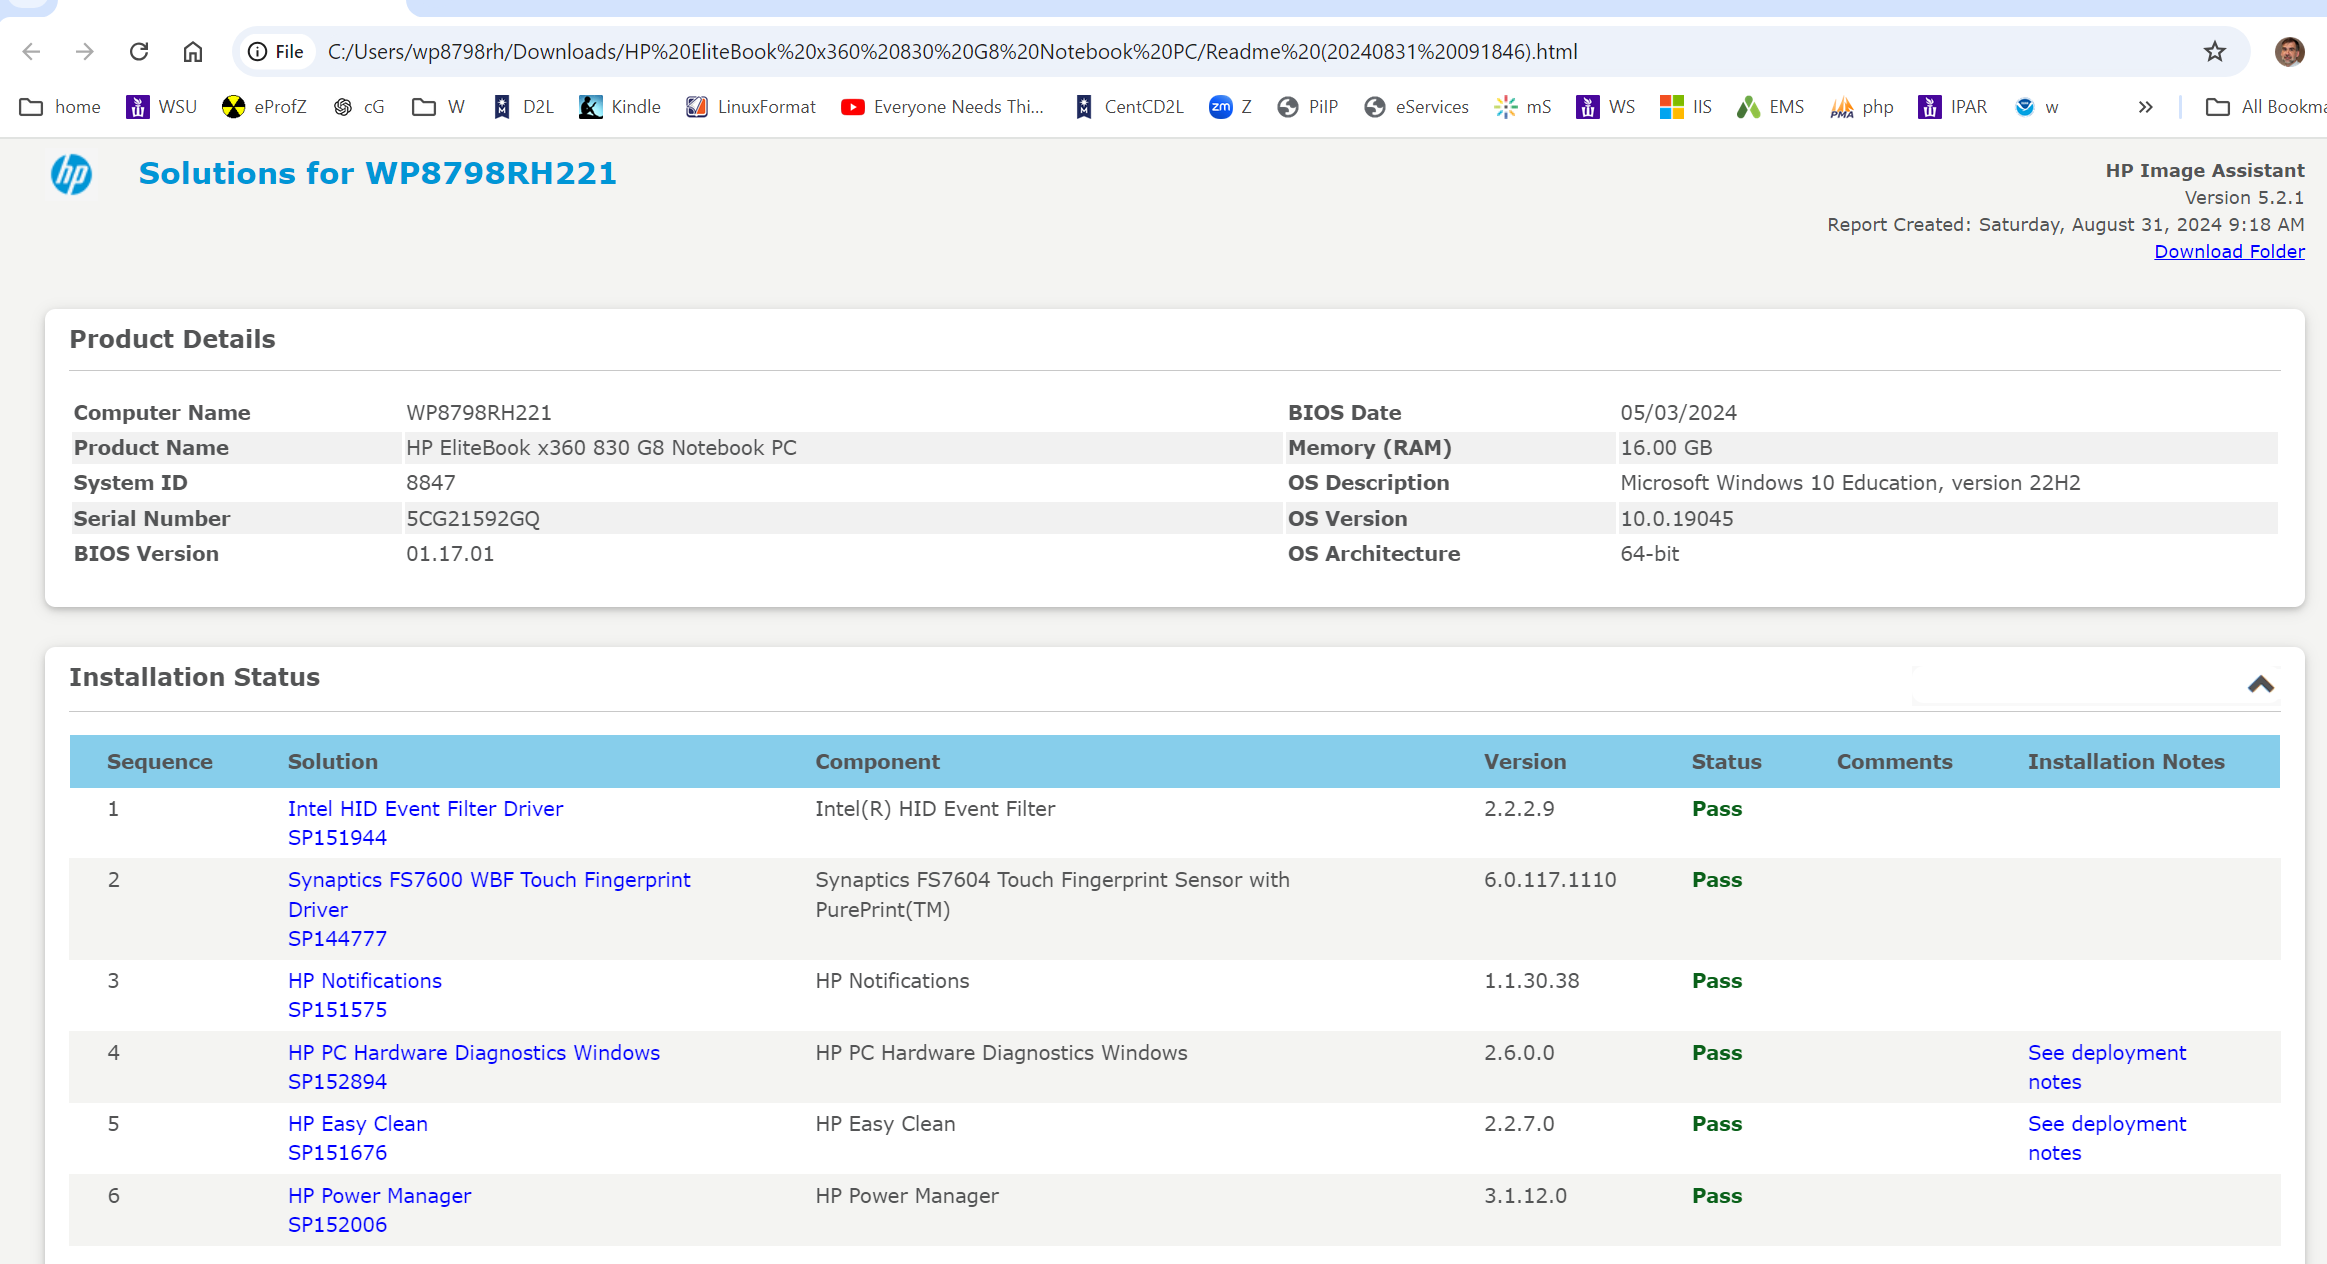Image resolution: width=2327 pixels, height=1264 pixels.
Task: Select the BIOS version value 01.17.01
Action: tap(450, 554)
